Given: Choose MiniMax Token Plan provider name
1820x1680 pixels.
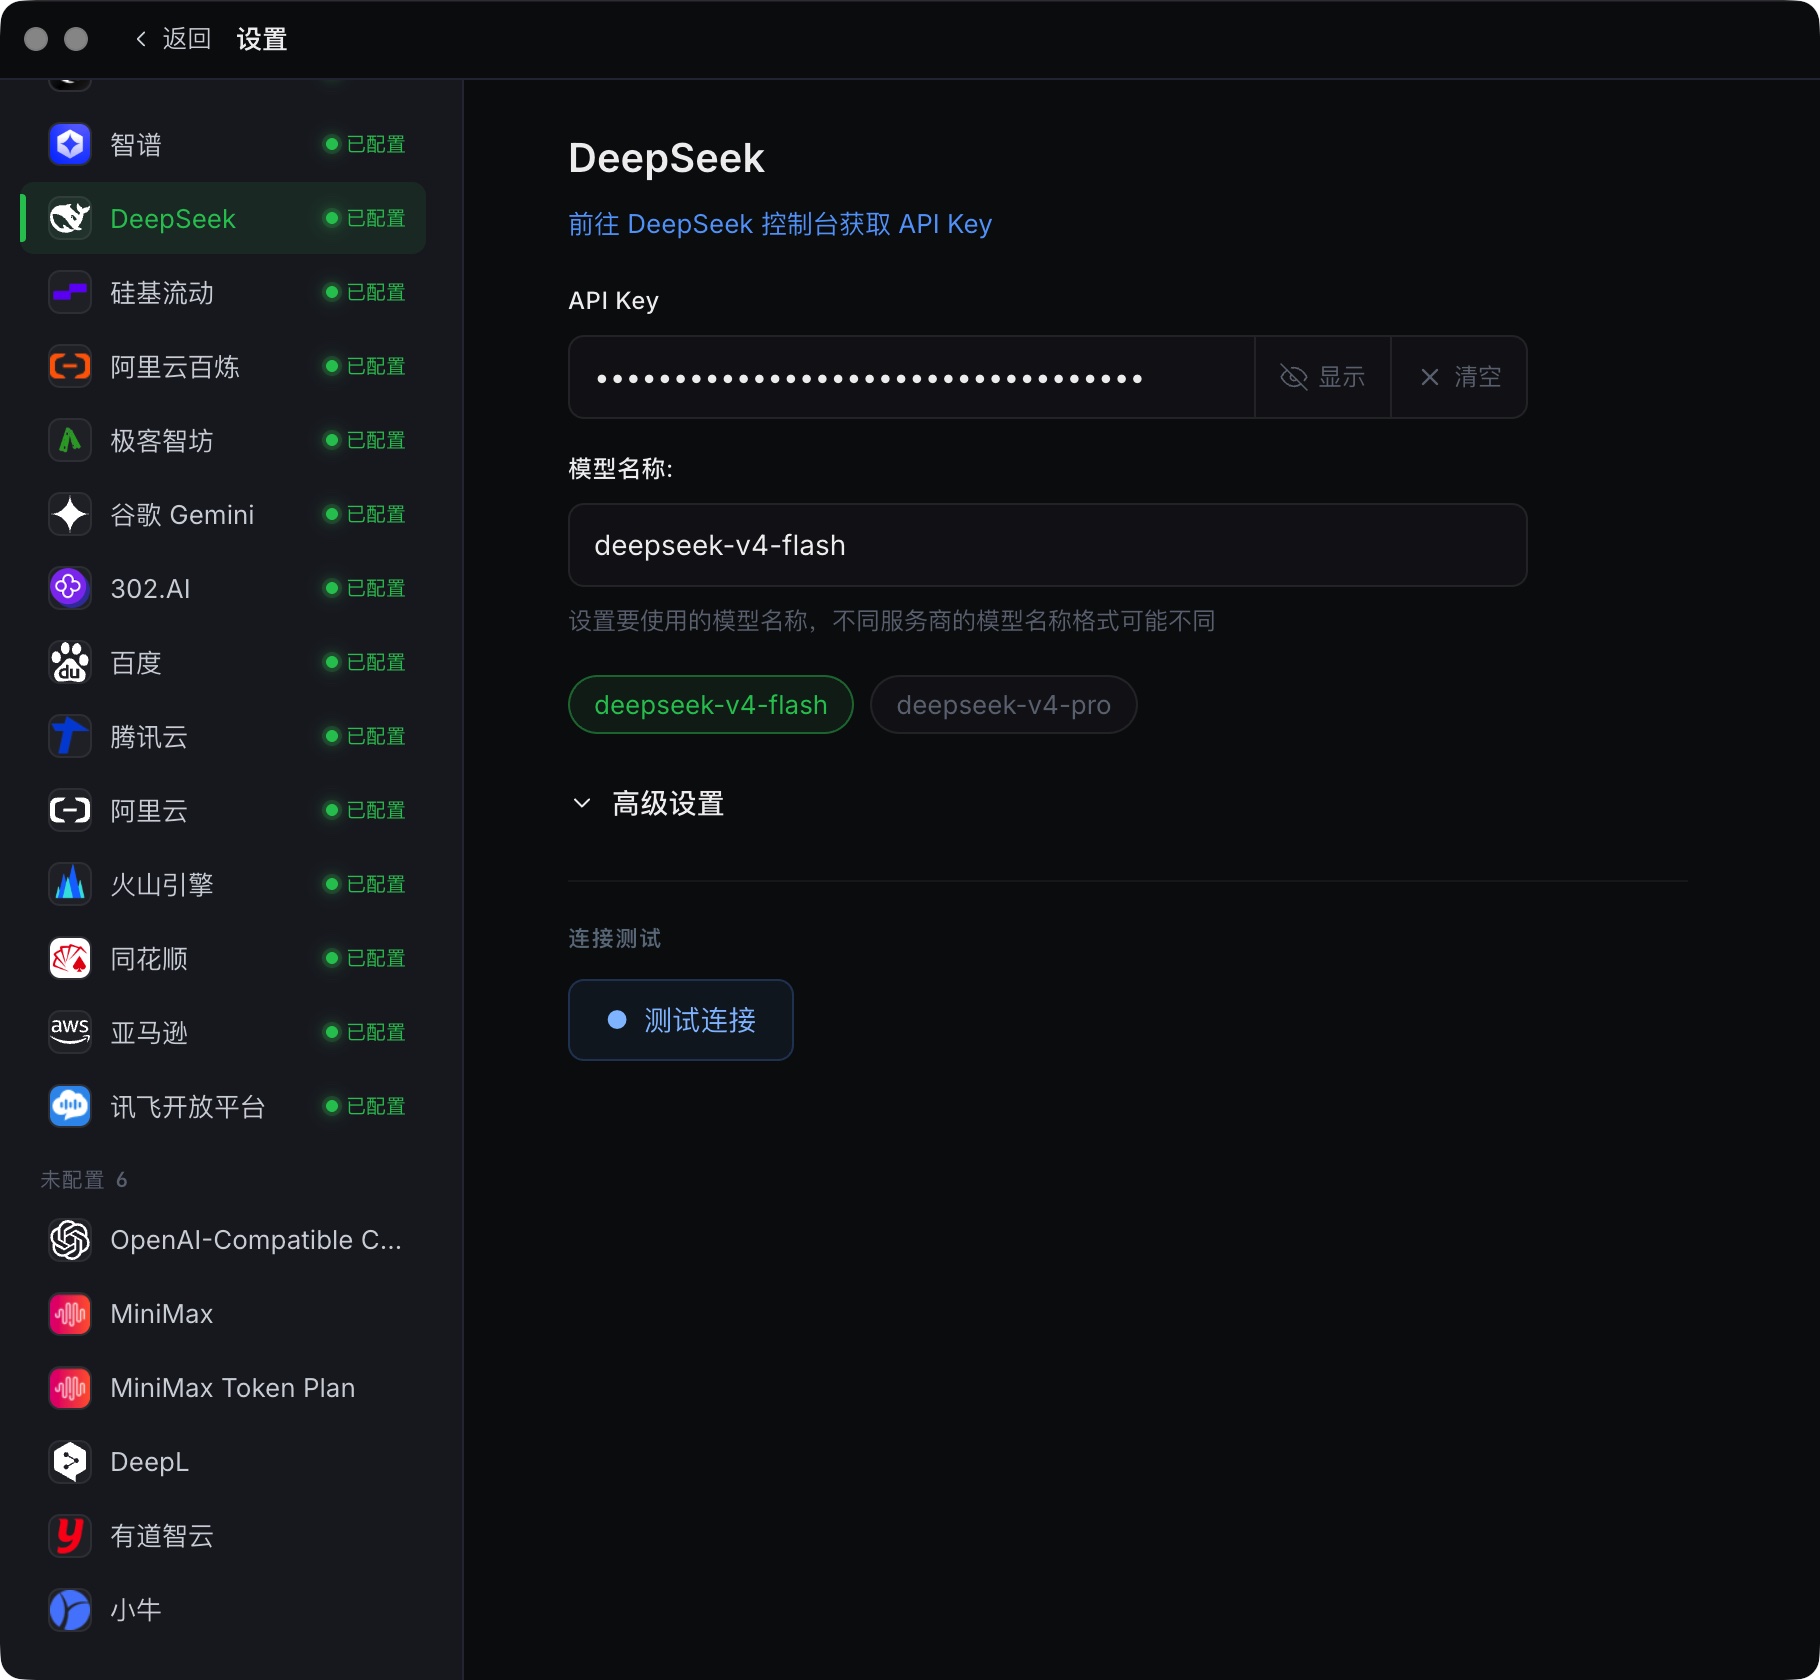Looking at the screenshot, I should (x=233, y=1389).
